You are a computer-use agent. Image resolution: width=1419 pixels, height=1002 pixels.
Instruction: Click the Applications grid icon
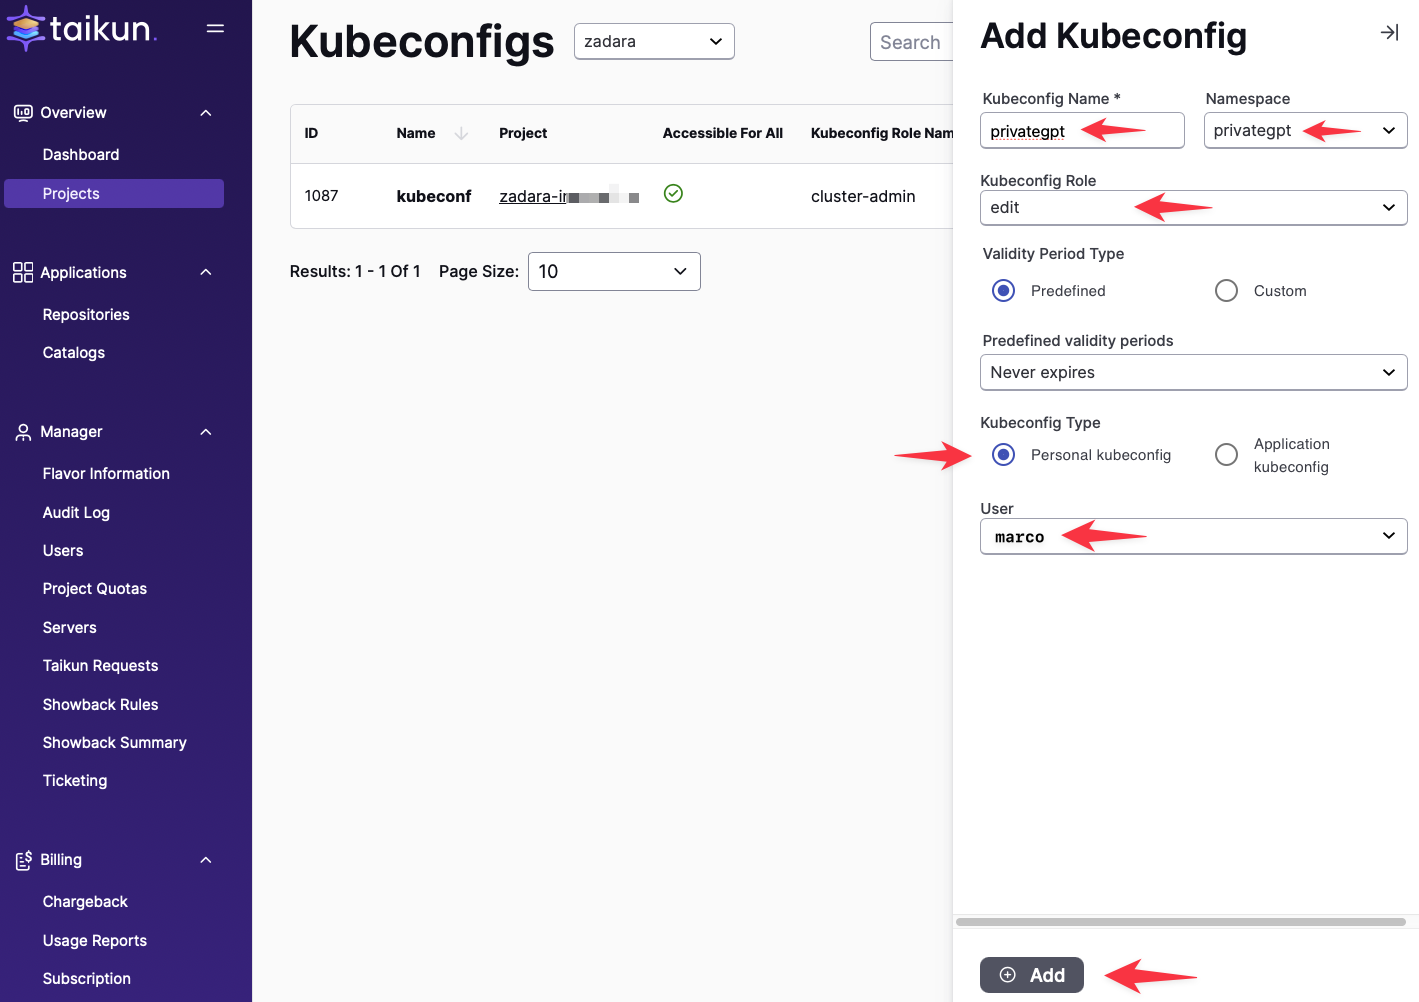click(x=23, y=272)
